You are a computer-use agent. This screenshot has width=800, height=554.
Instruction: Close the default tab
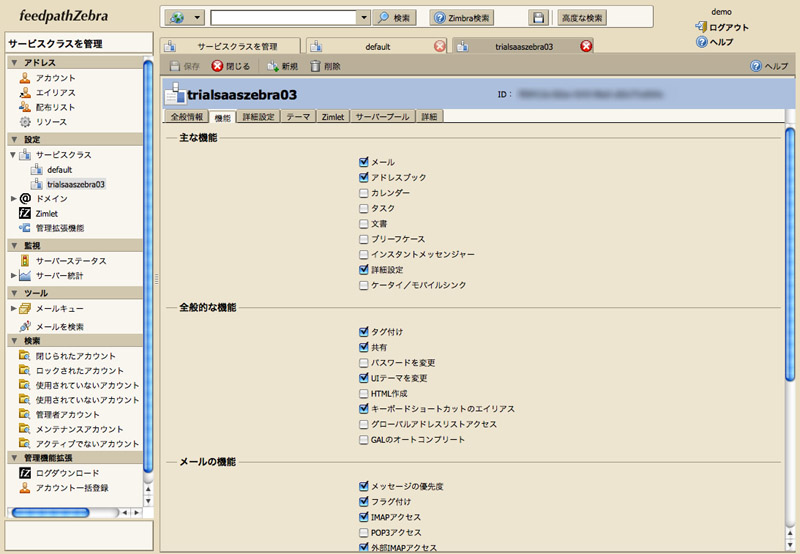tap(439, 46)
